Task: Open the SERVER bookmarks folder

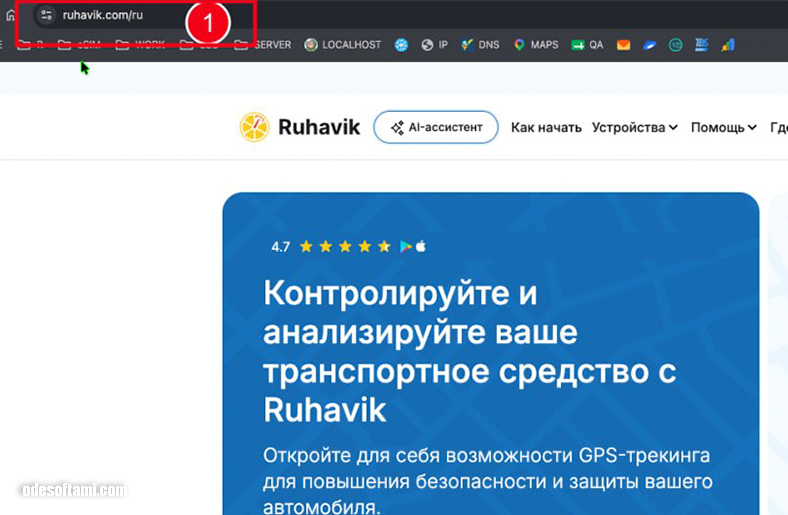Action: (x=263, y=45)
